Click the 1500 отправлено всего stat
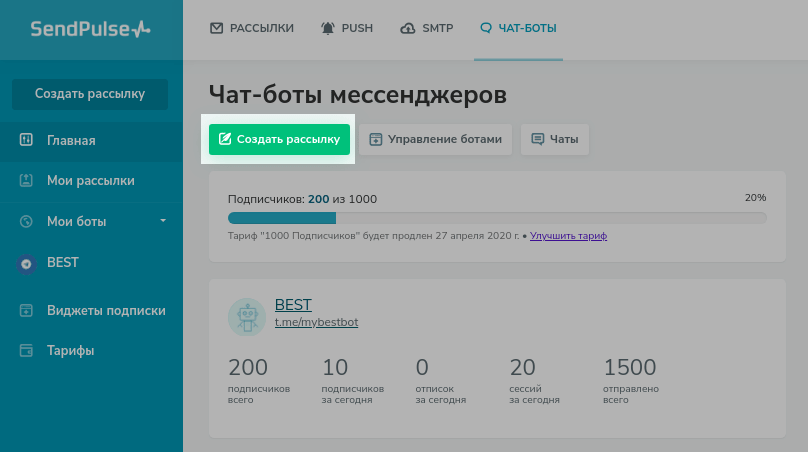Image resolution: width=808 pixels, height=452 pixels. 631,380
